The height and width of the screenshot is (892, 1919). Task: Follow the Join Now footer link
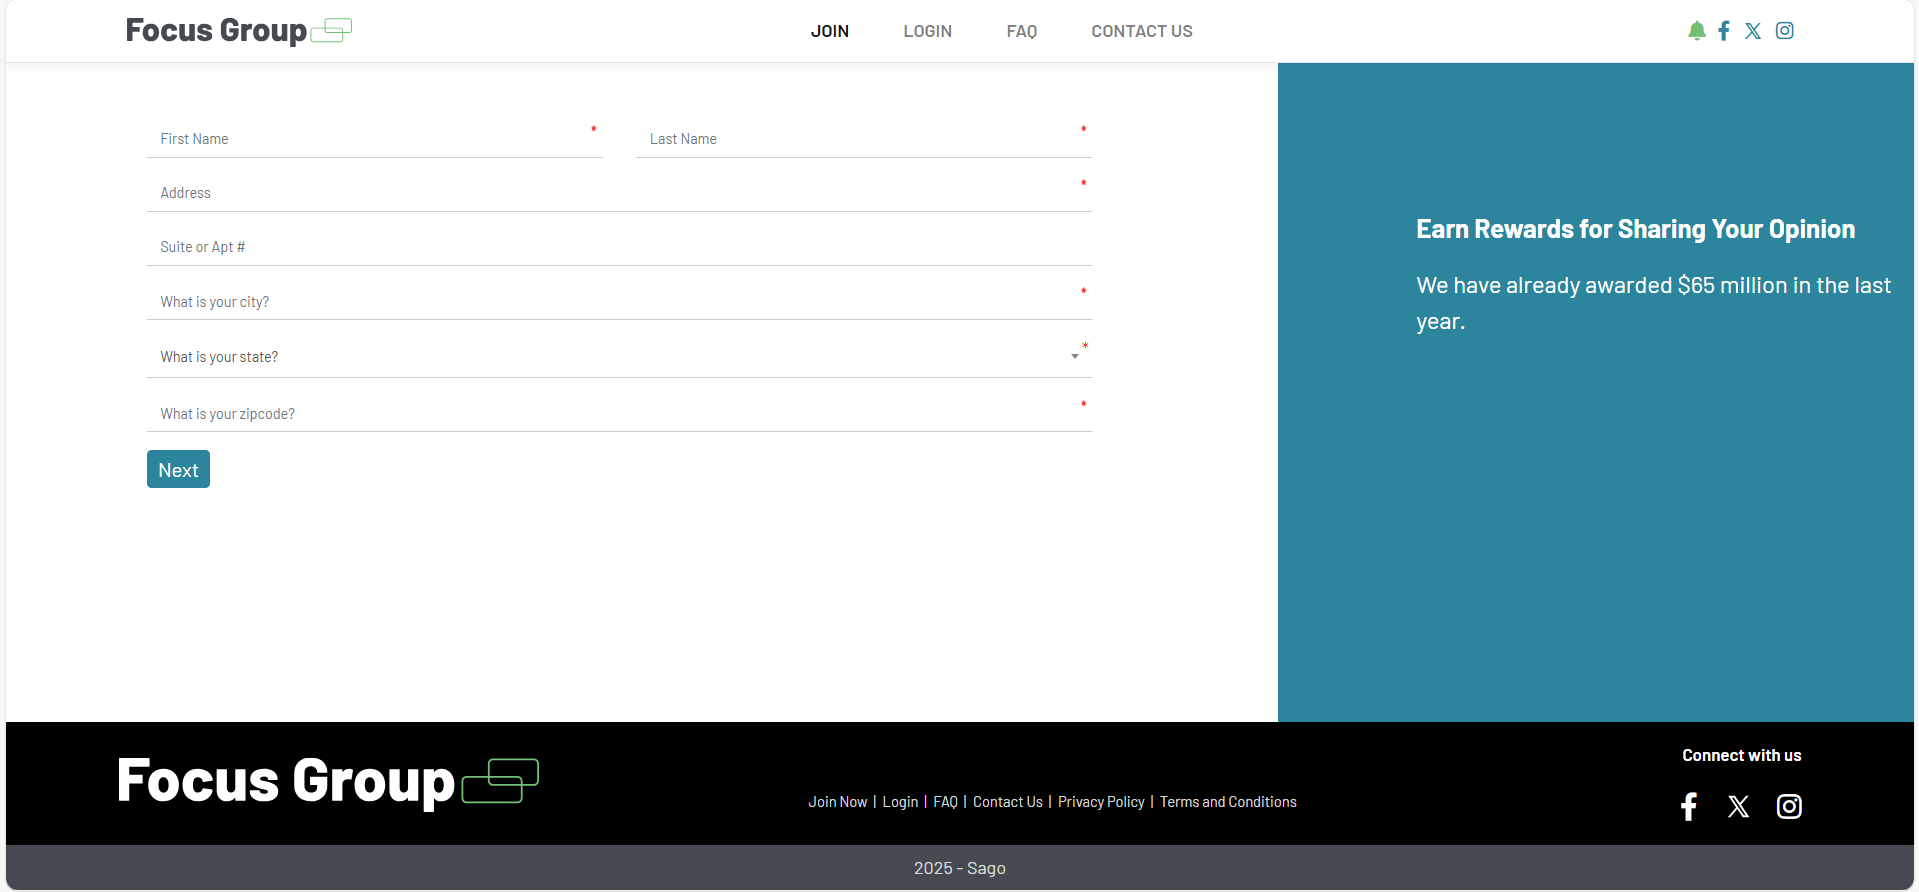pyautogui.click(x=838, y=802)
